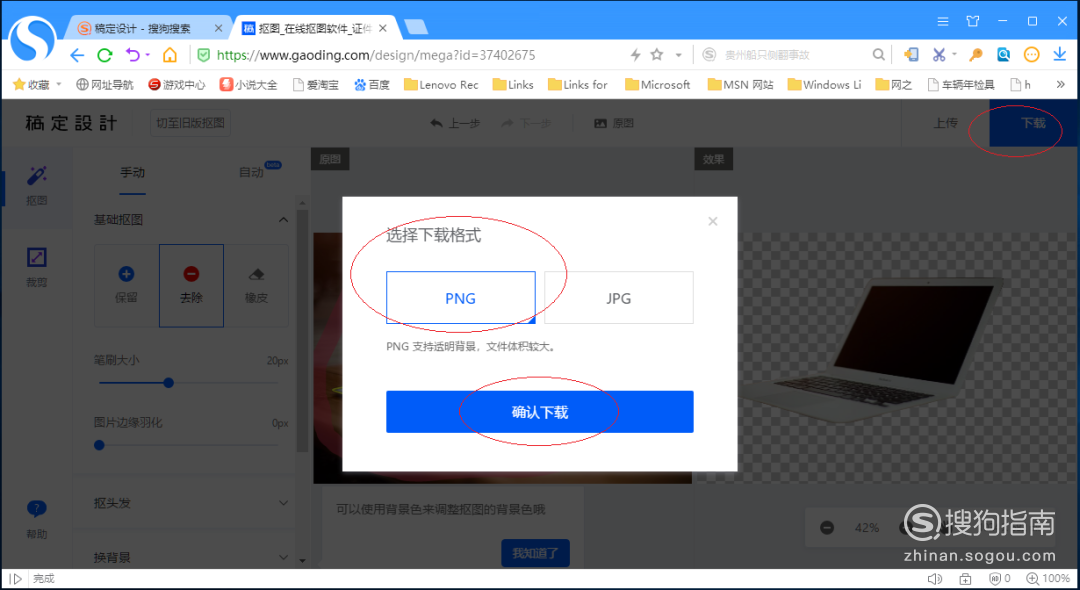Open the MSN 网站 bookmark folder
1080x590 pixels.
(x=740, y=84)
